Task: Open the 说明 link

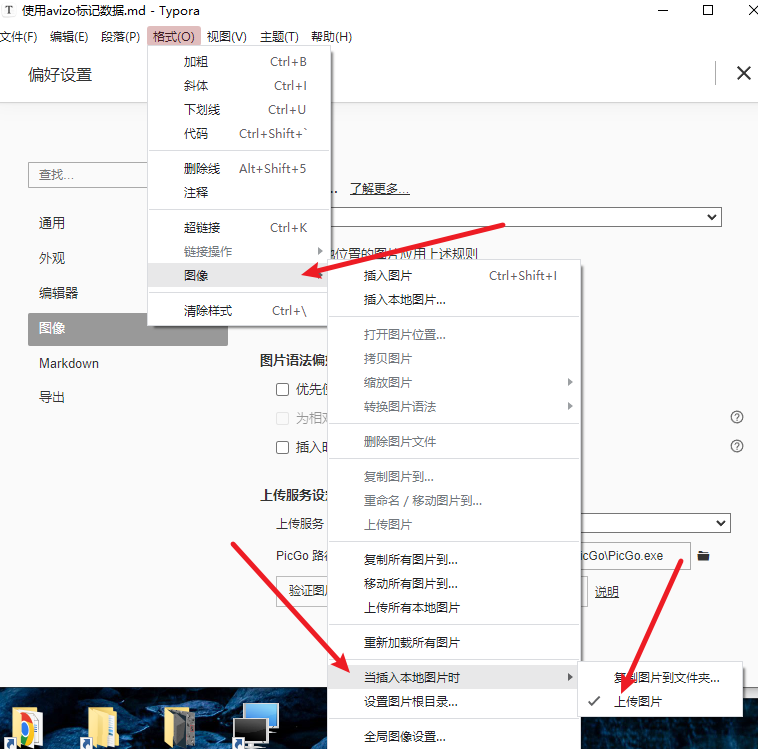Action: (x=607, y=592)
